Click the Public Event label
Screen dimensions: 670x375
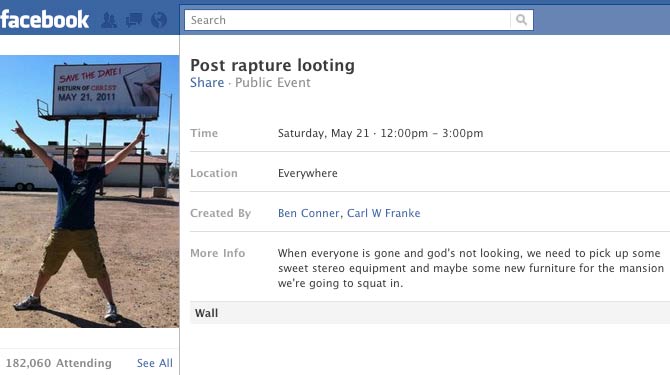273,82
